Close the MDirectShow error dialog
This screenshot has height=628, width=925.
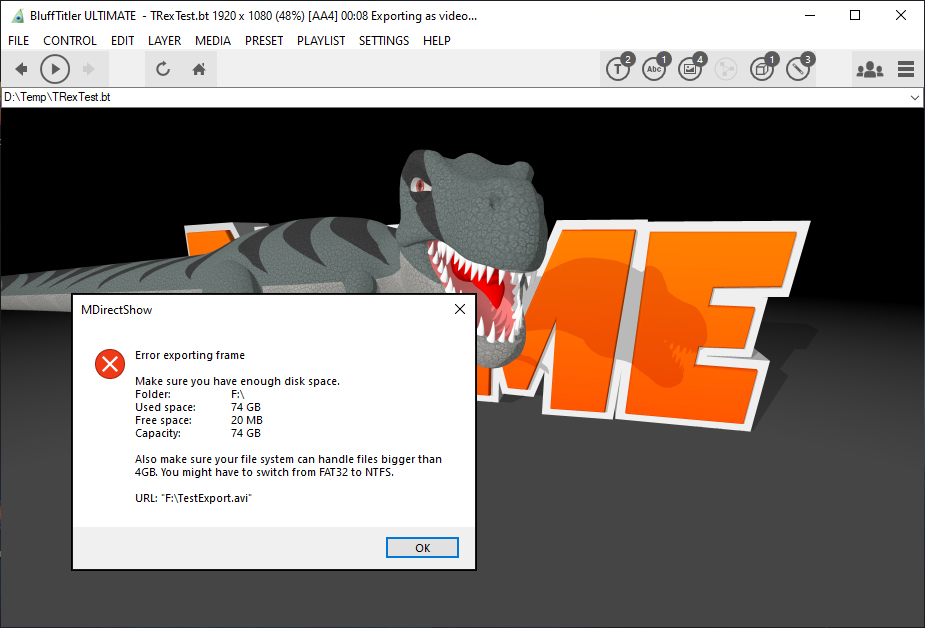point(460,309)
